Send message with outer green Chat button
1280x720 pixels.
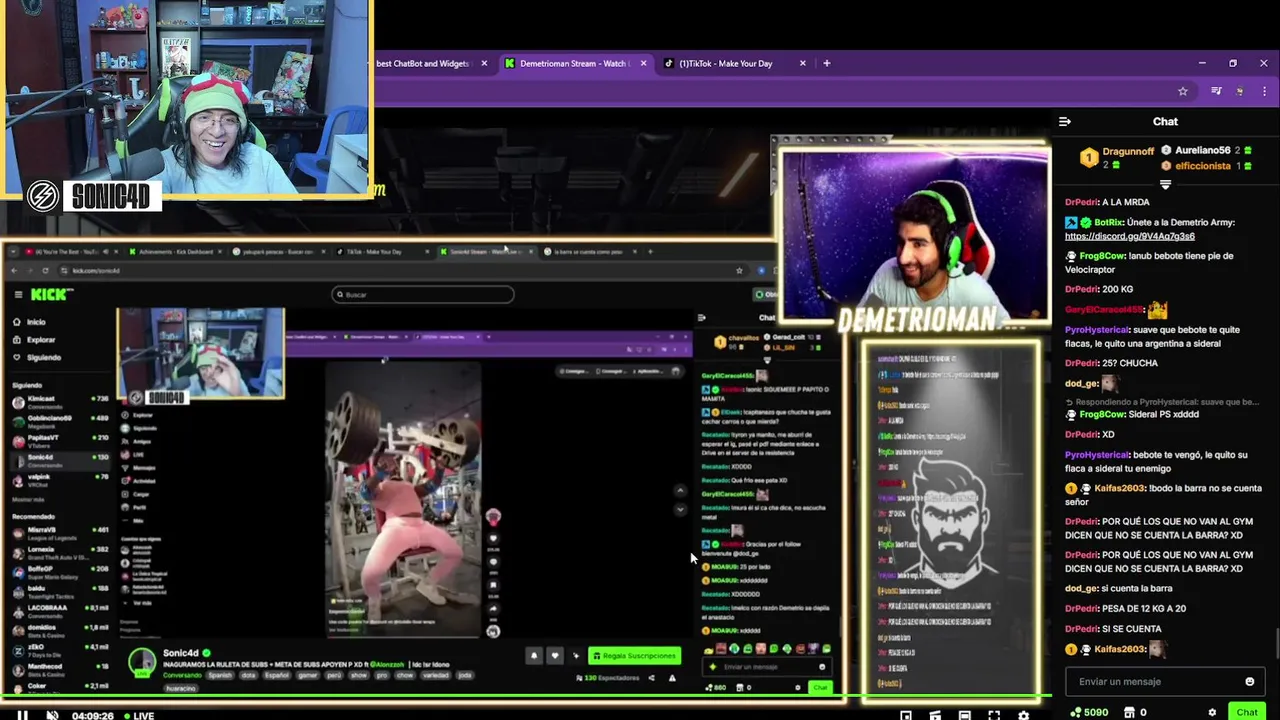click(1247, 712)
